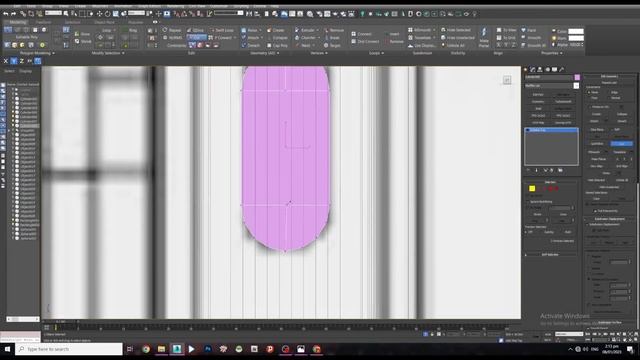The height and width of the screenshot is (360, 640).
Task: Collapse the Subdivision Displacement rollout
Action: 609,219
